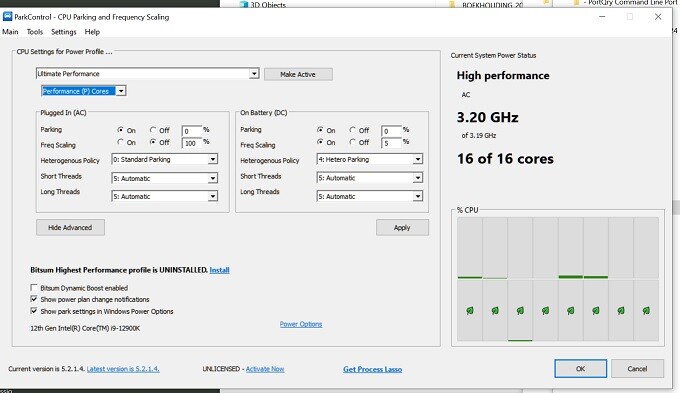Click Latest version is 5.2.1.4 link
Image resolution: width=680 pixels, height=393 pixels.
pos(123,369)
